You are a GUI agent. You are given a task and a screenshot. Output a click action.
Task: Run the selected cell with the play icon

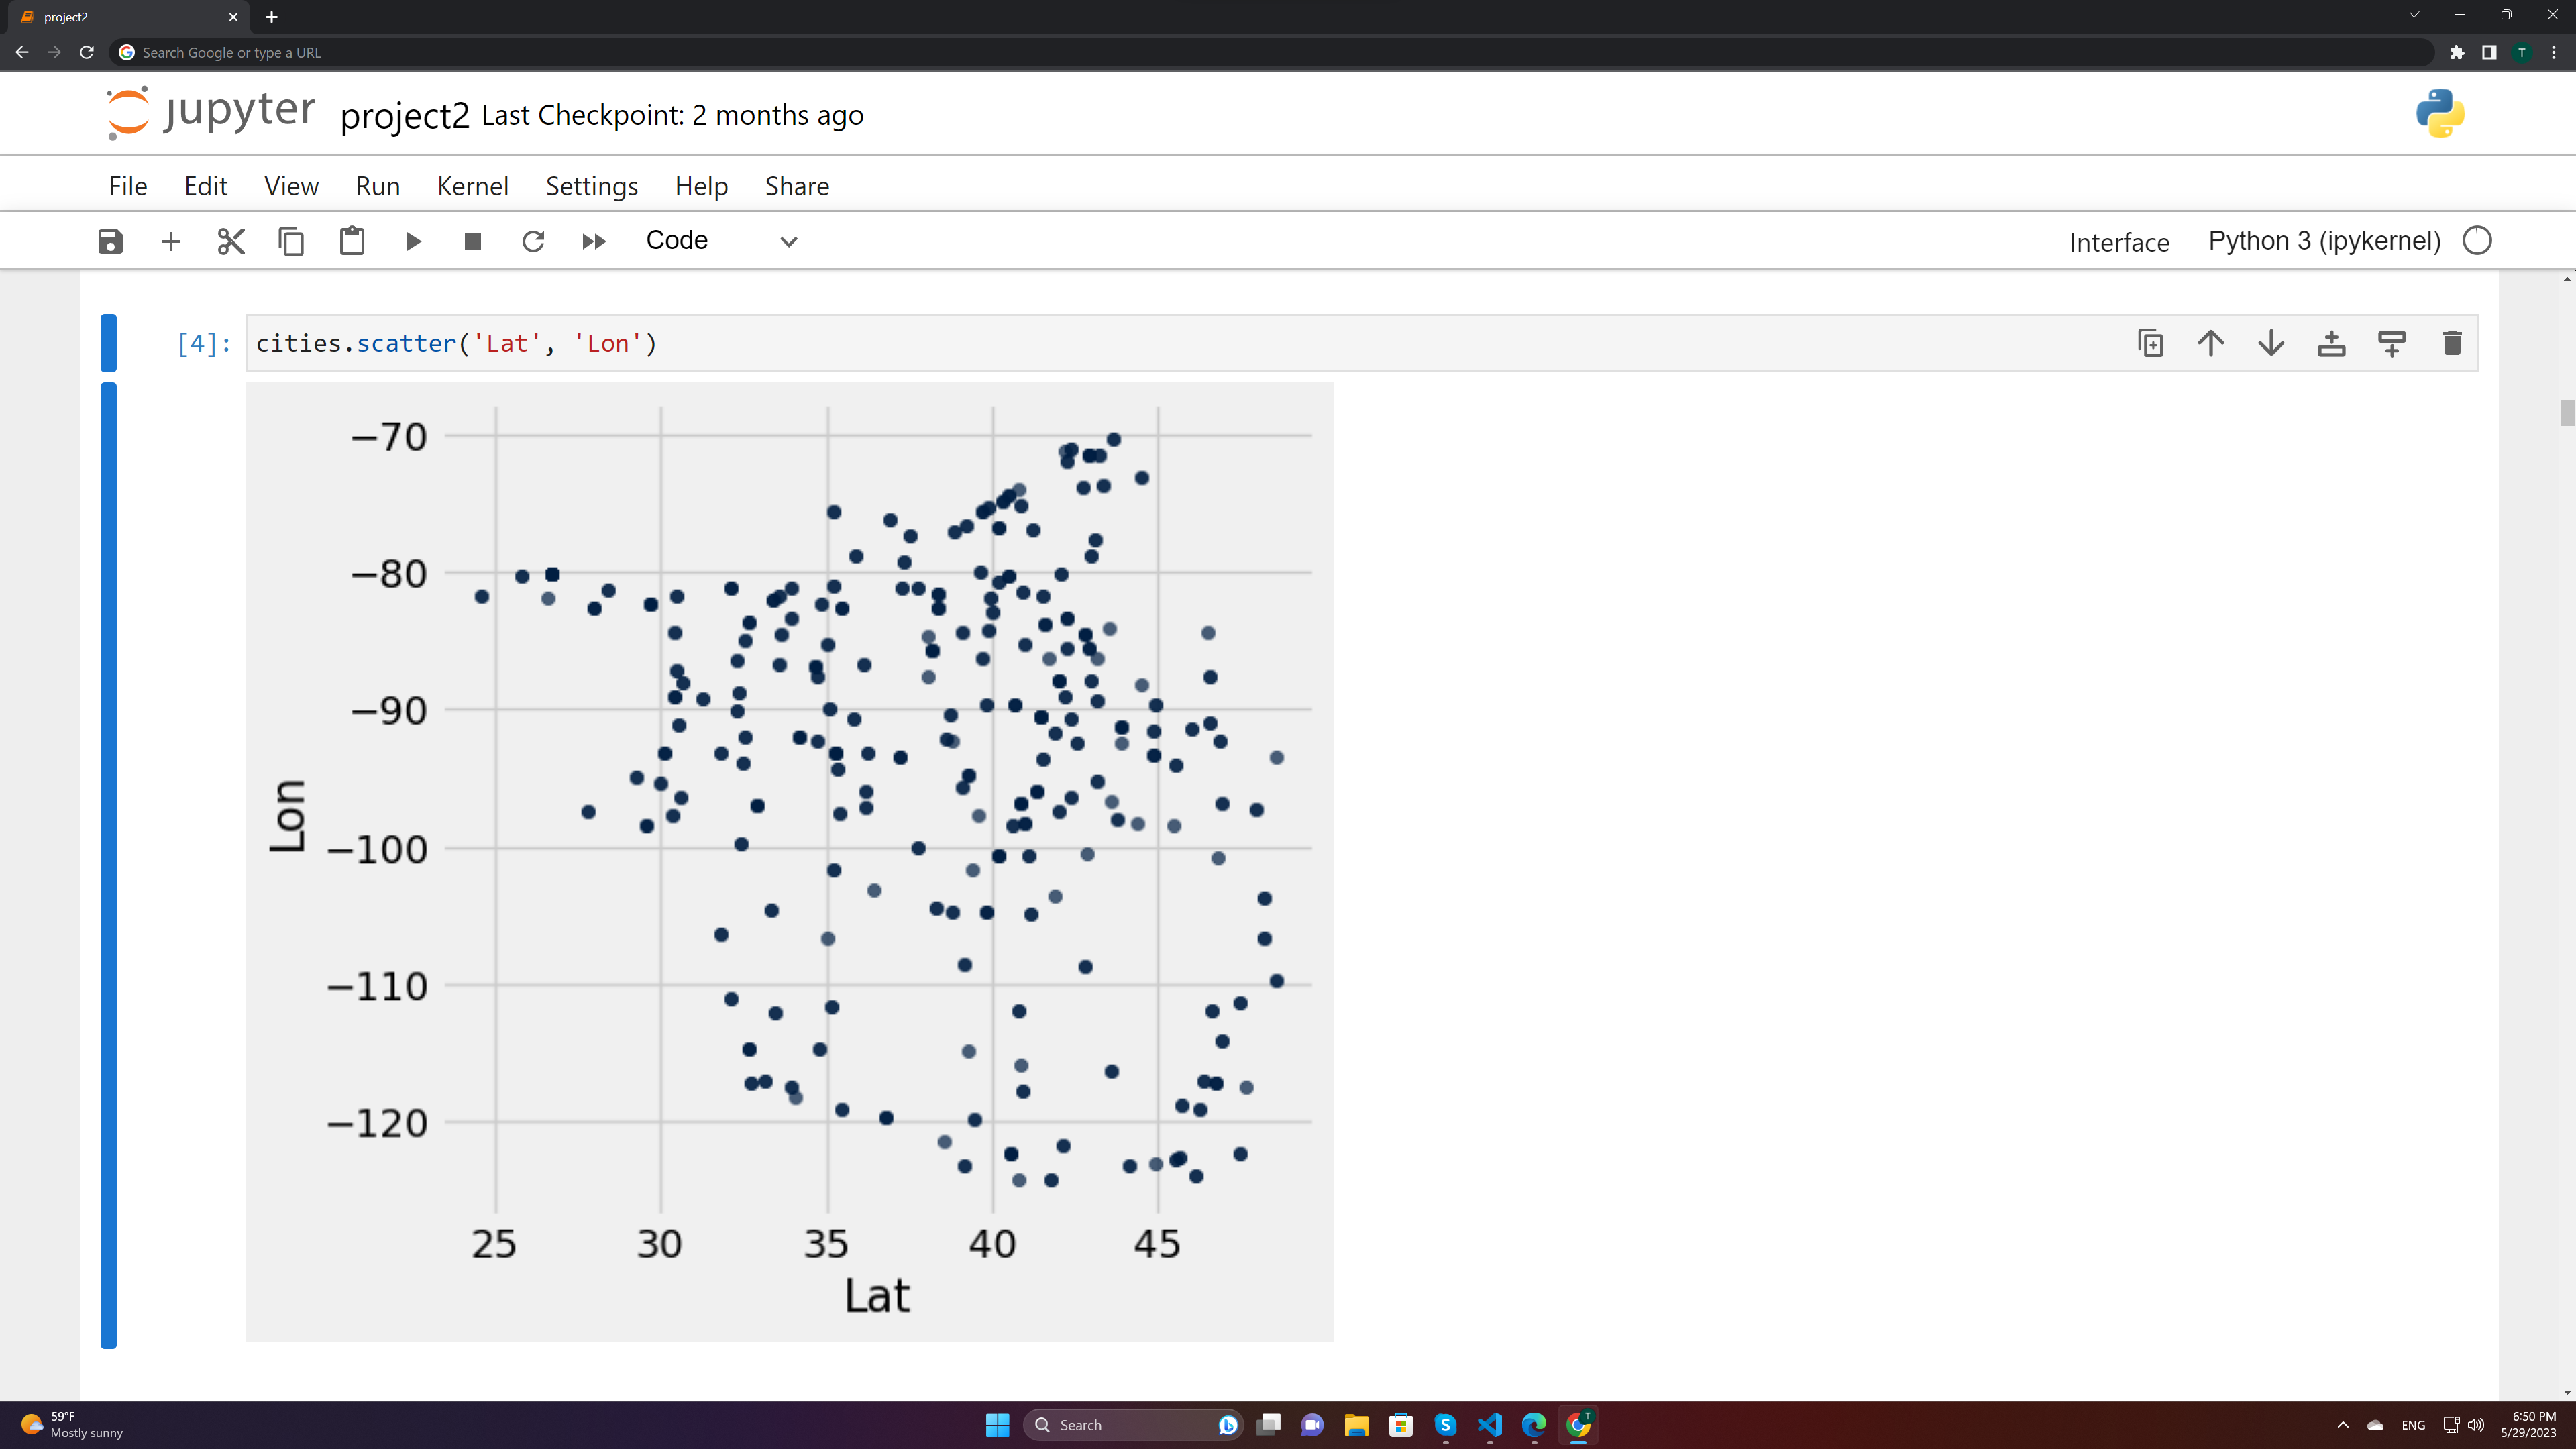tap(413, 241)
